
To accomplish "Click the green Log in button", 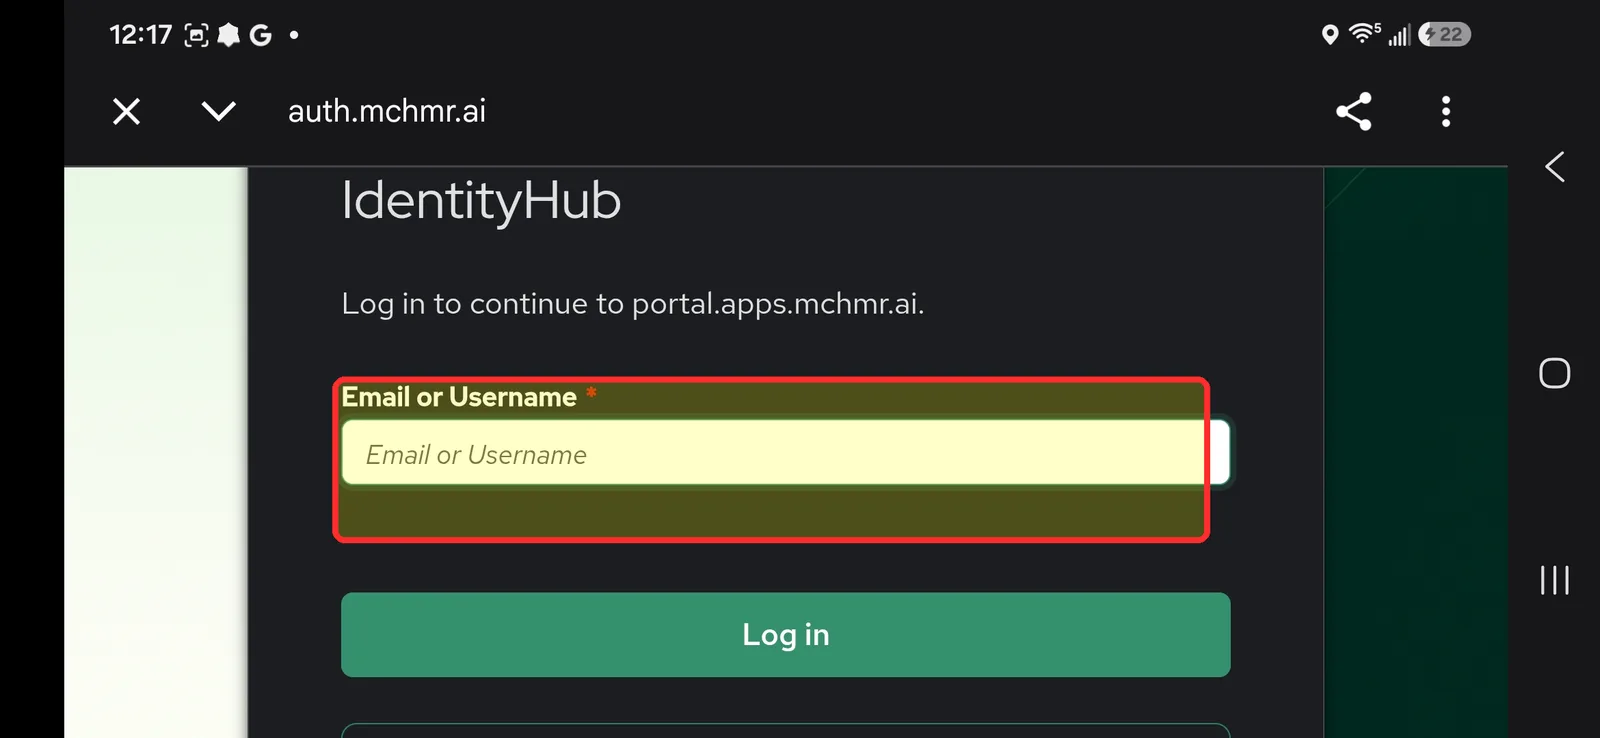I will pyautogui.click(x=786, y=635).
